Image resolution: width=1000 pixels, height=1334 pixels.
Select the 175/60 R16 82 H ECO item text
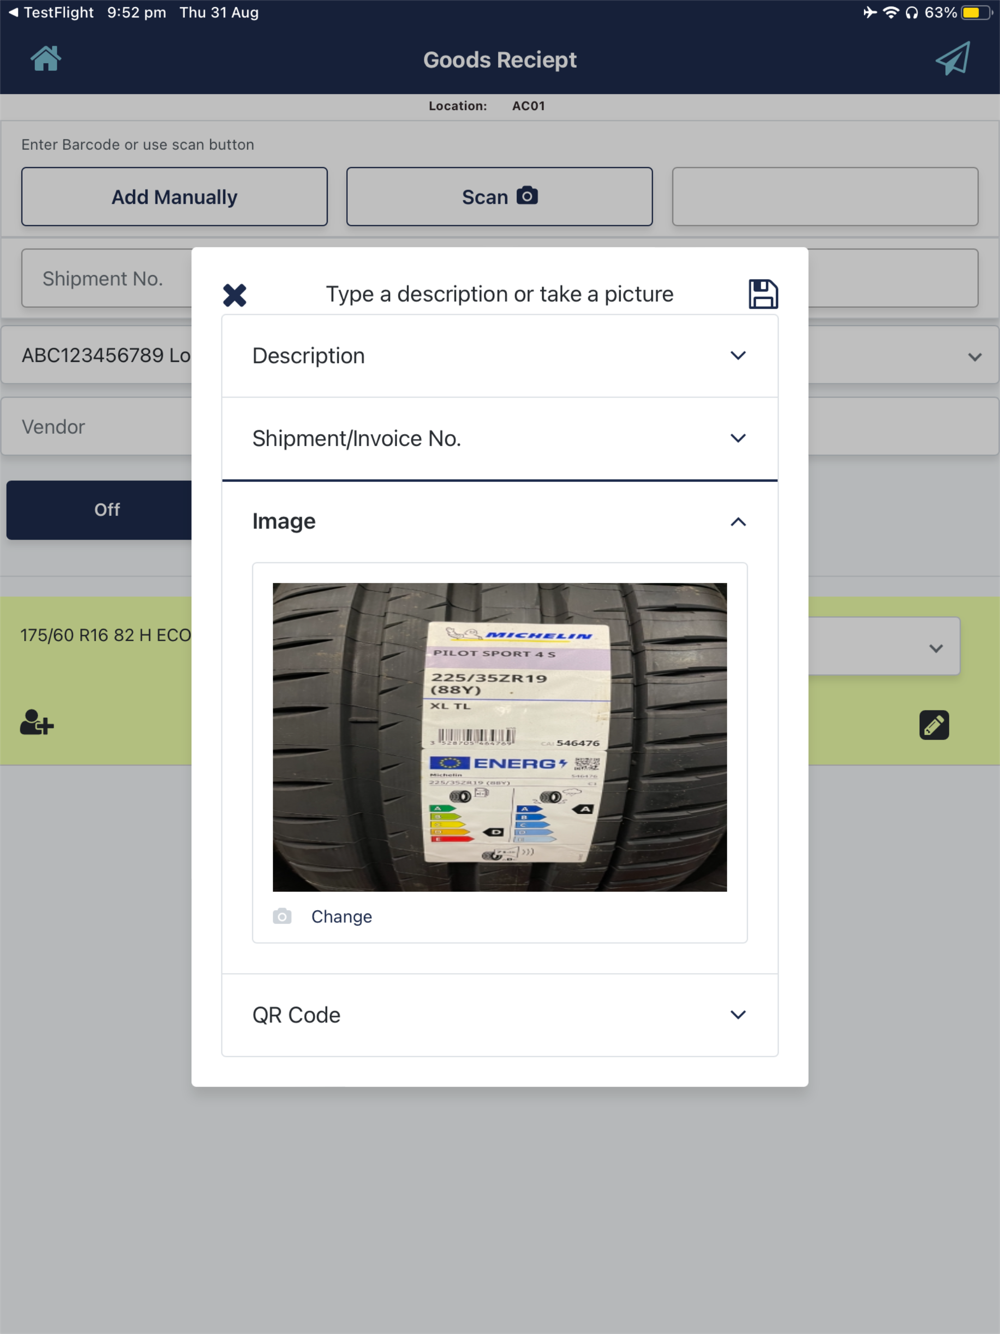tap(106, 635)
